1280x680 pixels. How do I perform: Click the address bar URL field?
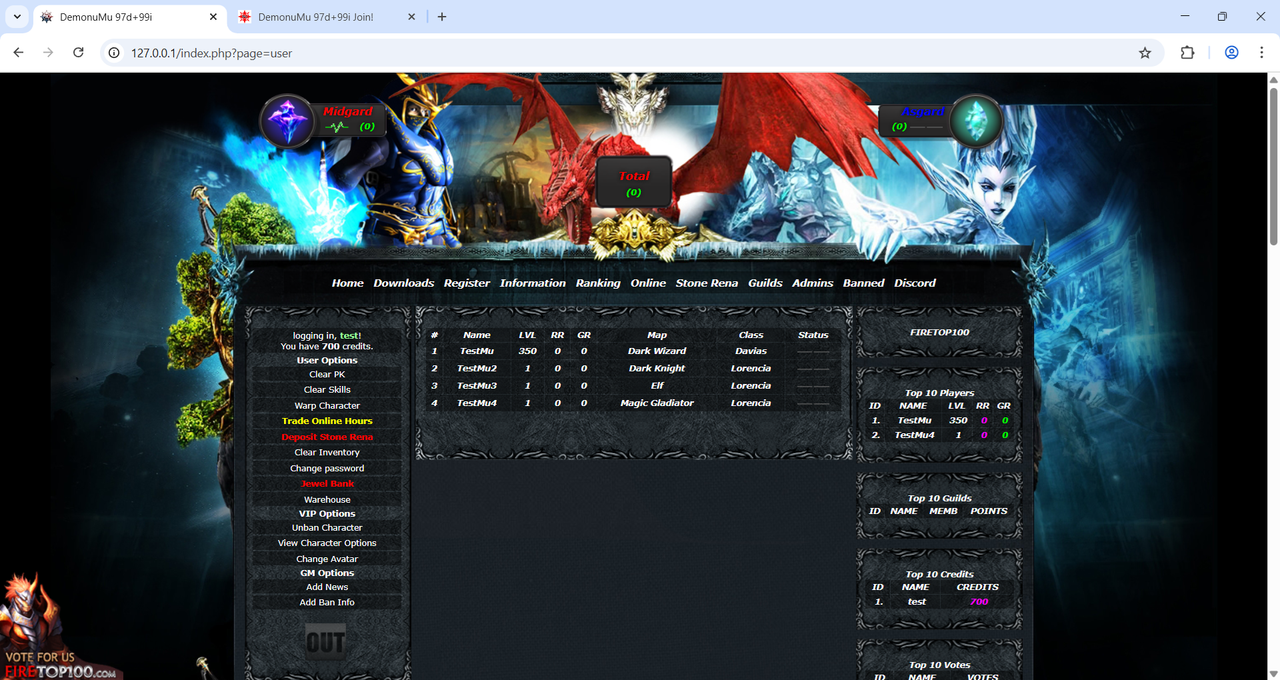click(x=630, y=53)
